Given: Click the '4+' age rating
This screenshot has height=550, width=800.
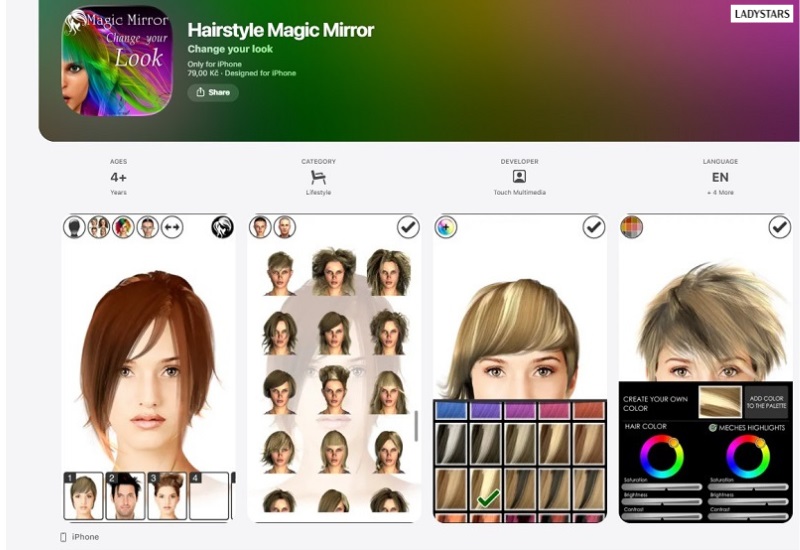Looking at the screenshot, I should (x=118, y=177).
